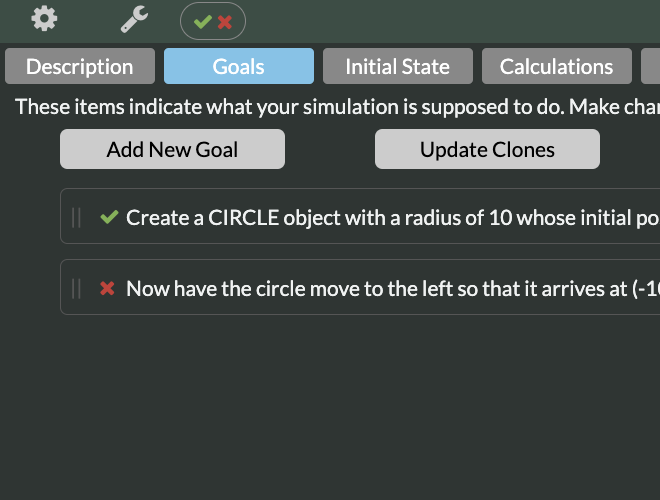Click the goals instruction text line
The width and height of the screenshot is (660, 500).
pyautogui.click(x=338, y=107)
